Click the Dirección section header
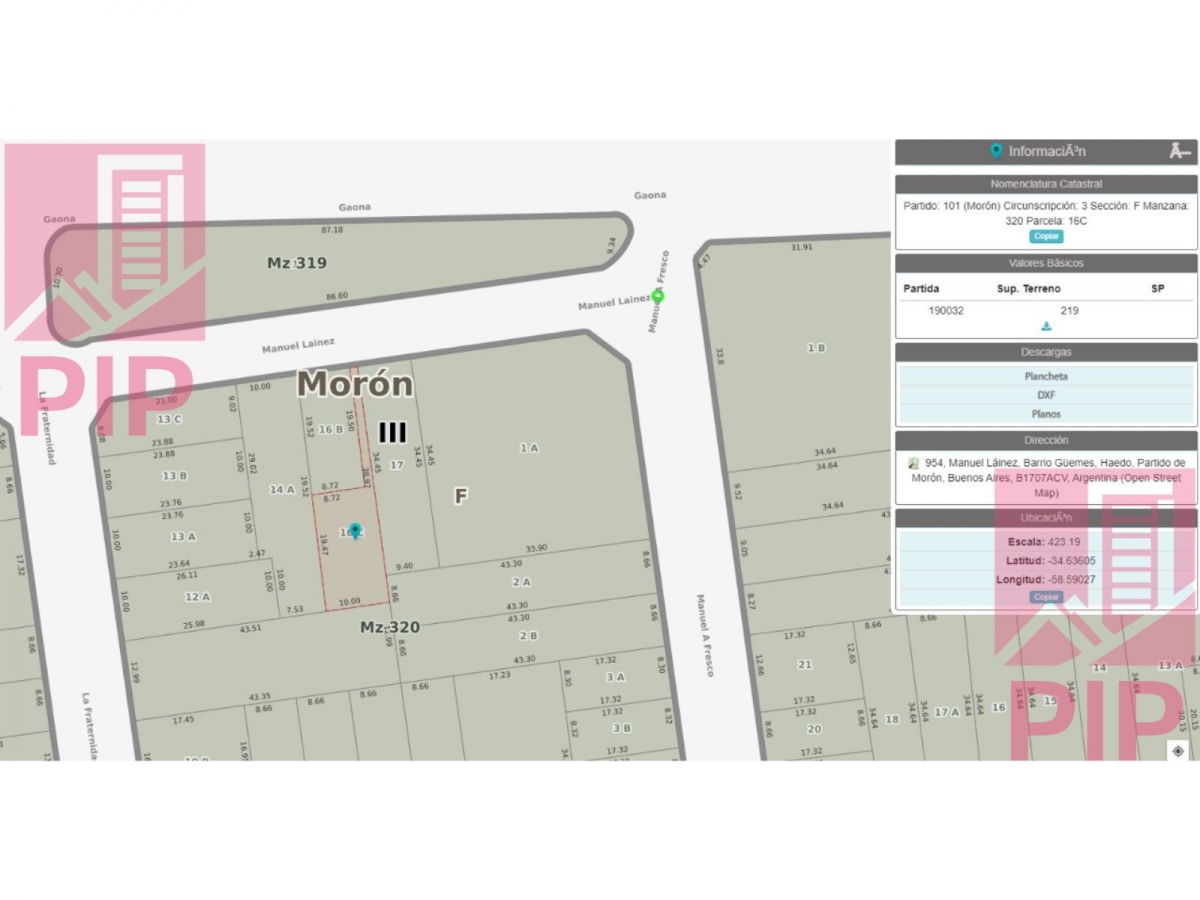This screenshot has width=1200, height=900. pos(1046,440)
